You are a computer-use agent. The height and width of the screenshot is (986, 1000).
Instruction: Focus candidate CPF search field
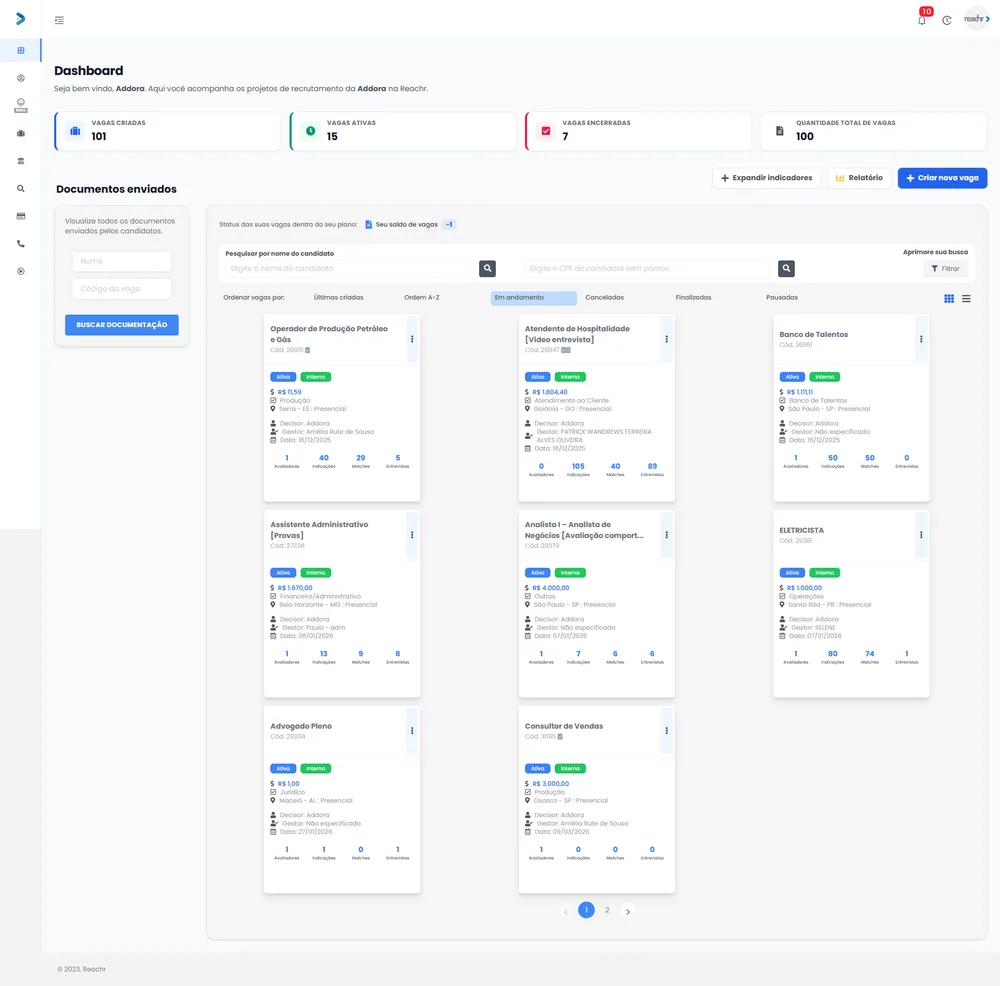tap(649, 269)
